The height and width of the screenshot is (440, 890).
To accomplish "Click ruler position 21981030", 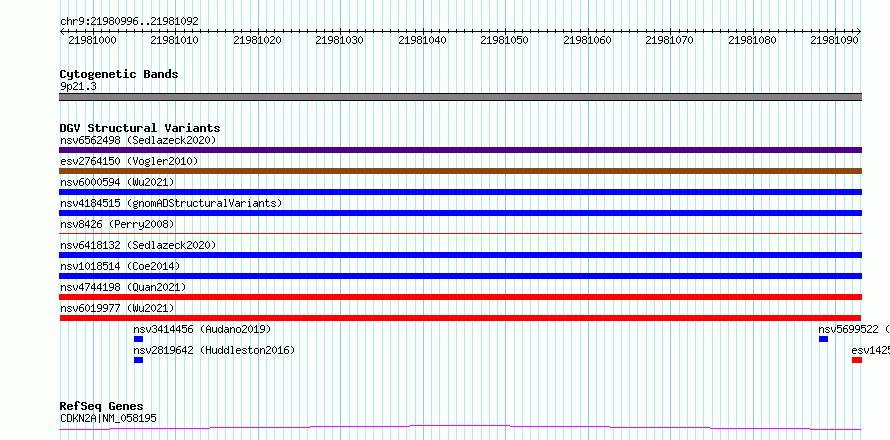I will pos(340,40).
